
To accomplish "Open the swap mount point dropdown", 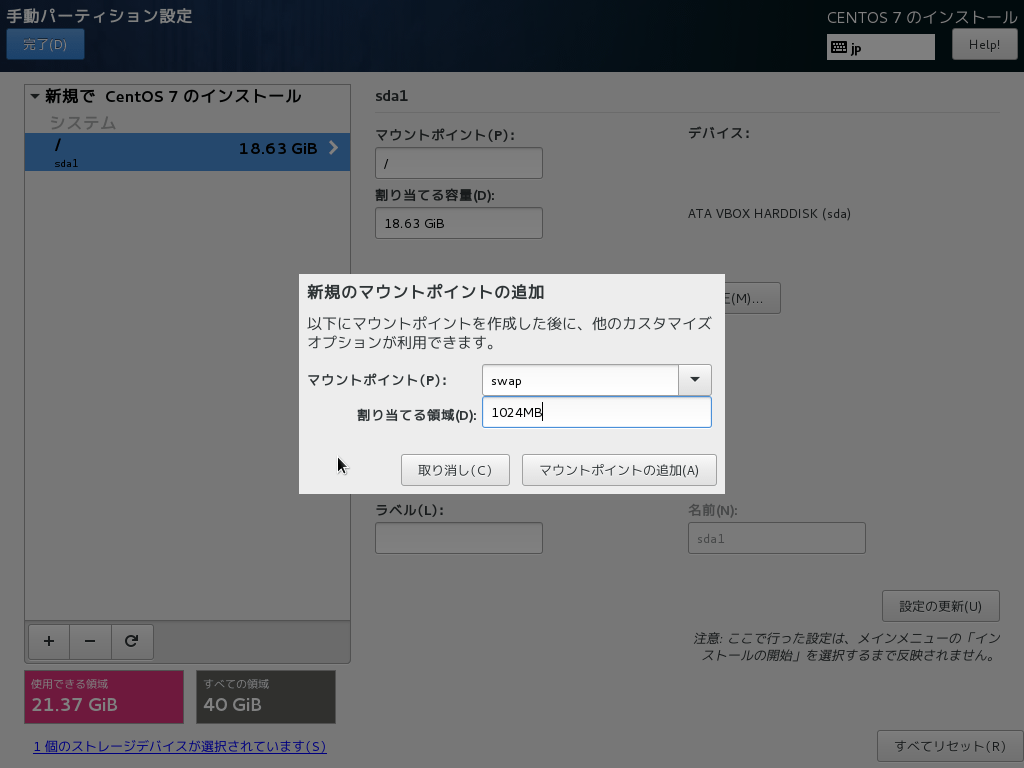I will click(695, 380).
